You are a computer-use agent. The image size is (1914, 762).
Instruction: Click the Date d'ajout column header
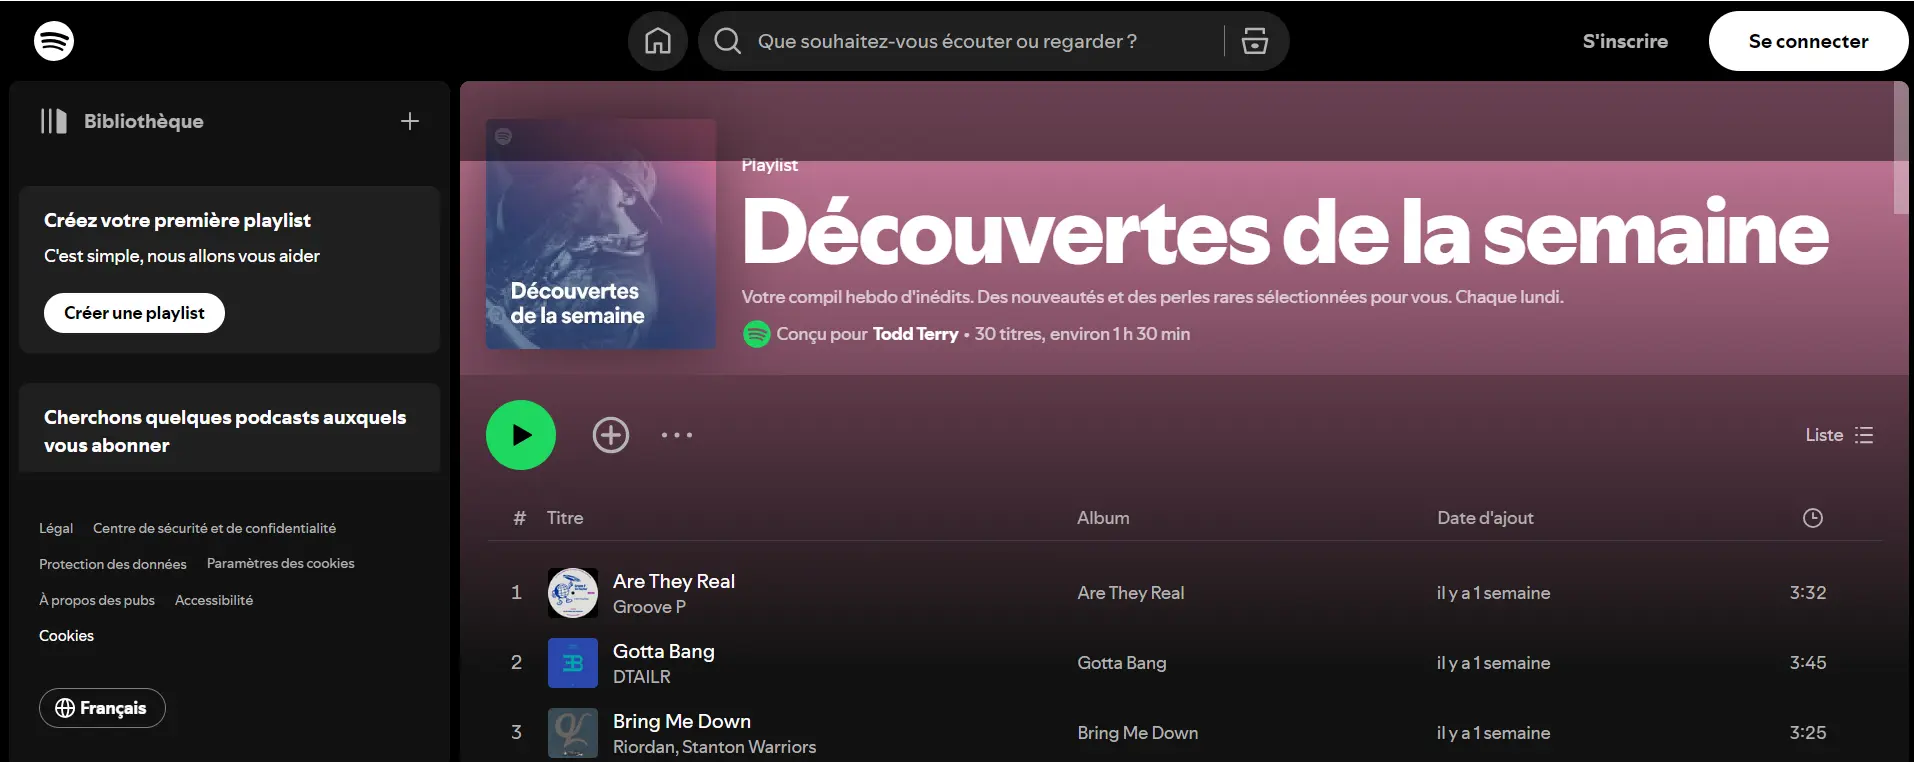coord(1485,518)
